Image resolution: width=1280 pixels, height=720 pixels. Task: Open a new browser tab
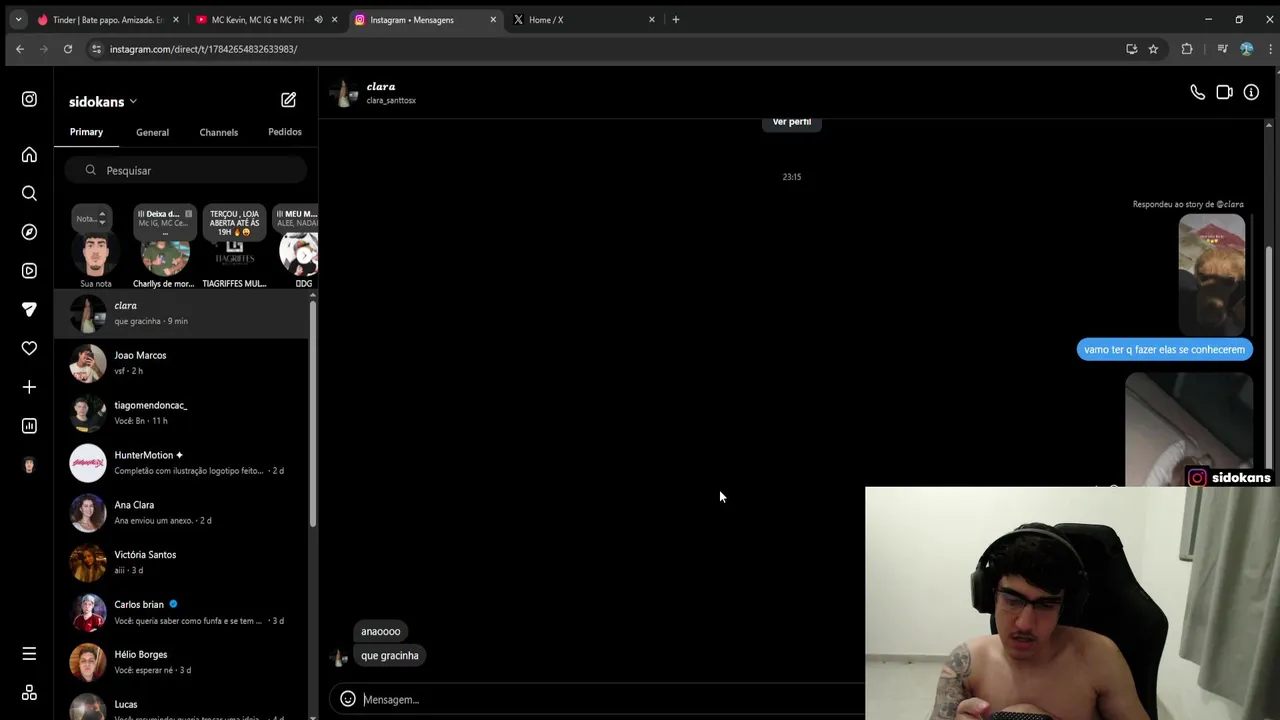[676, 19]
